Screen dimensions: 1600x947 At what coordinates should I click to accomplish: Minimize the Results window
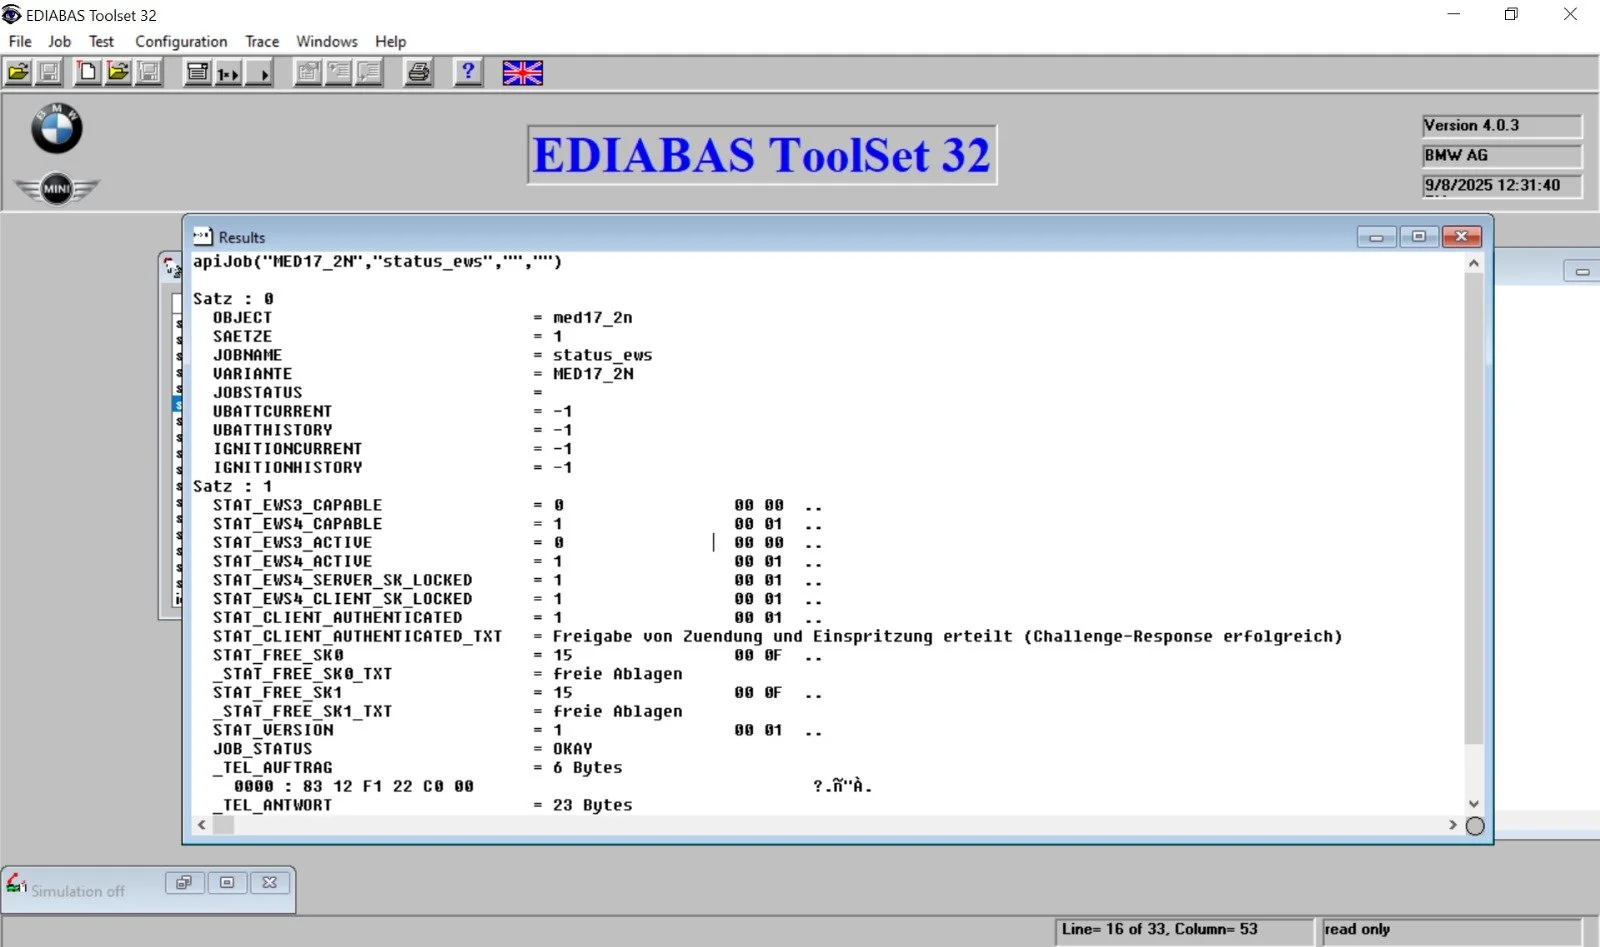pyautogui.click(x=1376, y=237)
